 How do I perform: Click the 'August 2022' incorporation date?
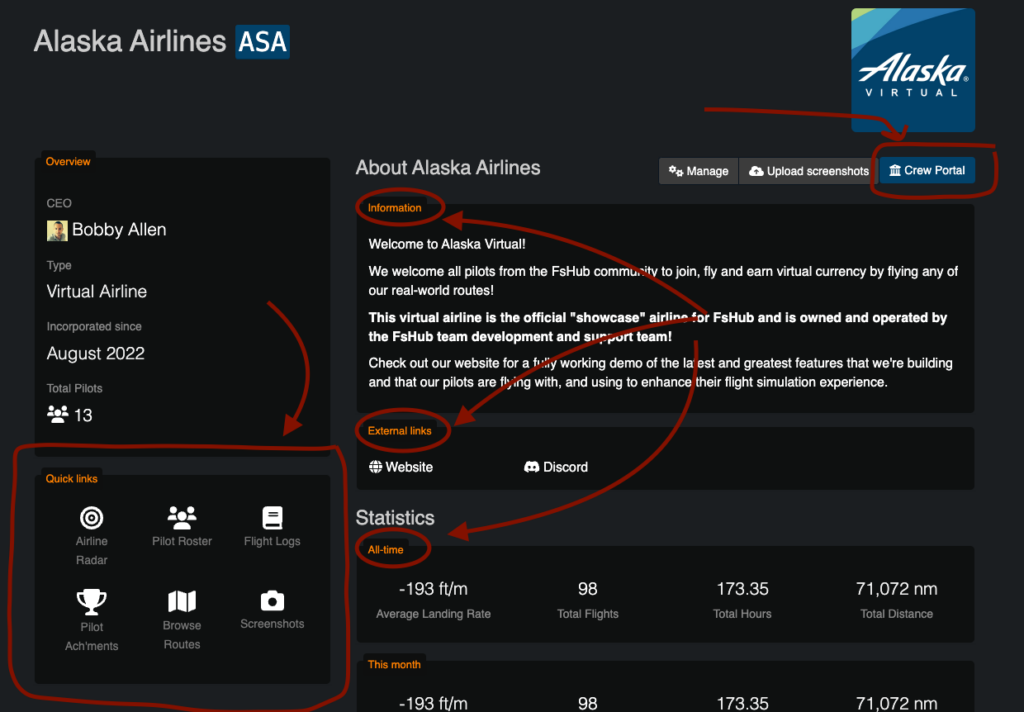coord(95,353)
